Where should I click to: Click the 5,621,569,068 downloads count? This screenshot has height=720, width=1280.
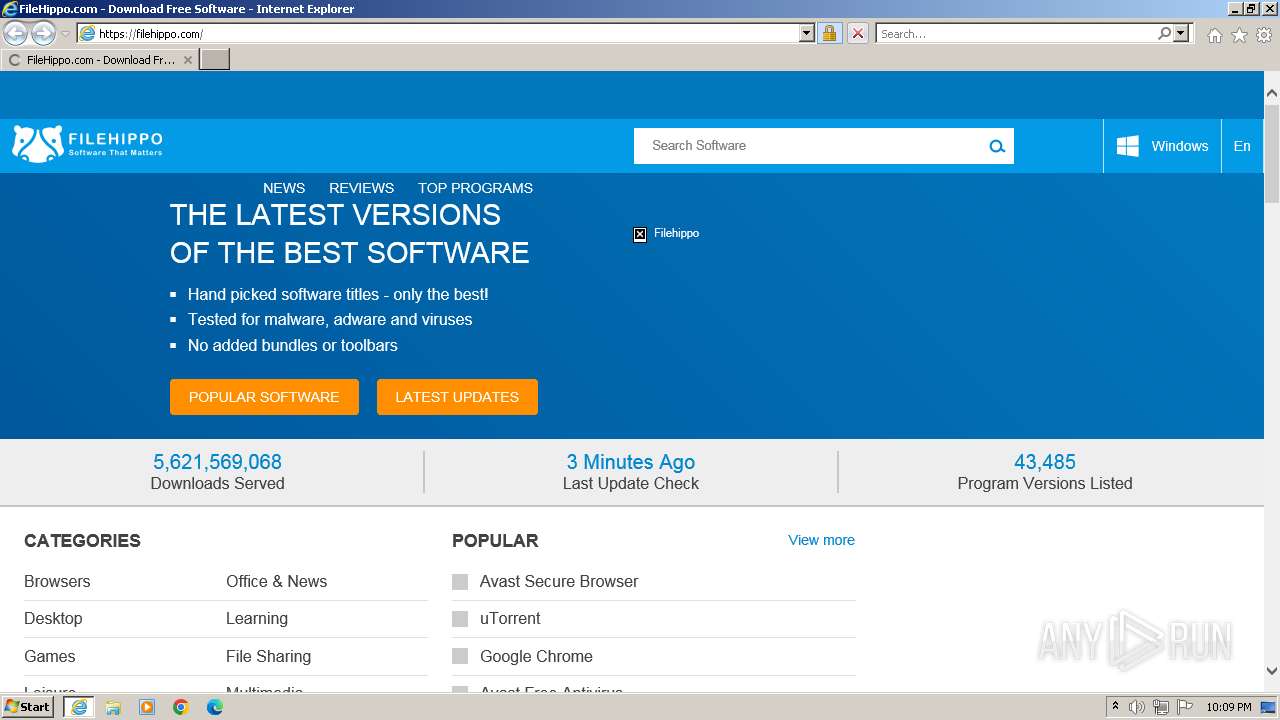tap(217, 462)
